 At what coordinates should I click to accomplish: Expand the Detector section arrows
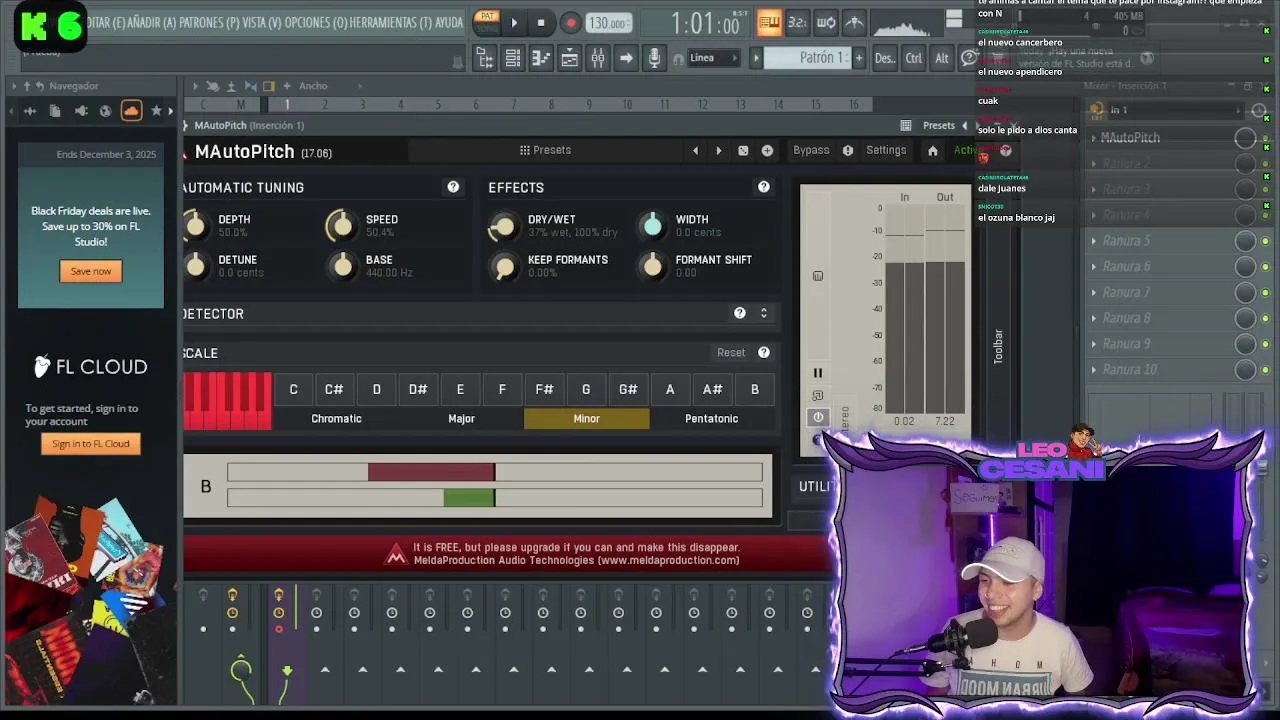[764, 313]
